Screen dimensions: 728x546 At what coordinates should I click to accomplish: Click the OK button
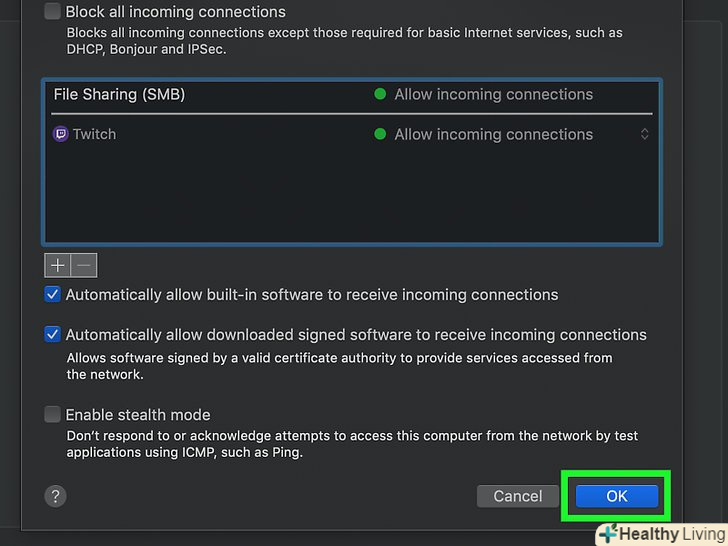point(616,496)
